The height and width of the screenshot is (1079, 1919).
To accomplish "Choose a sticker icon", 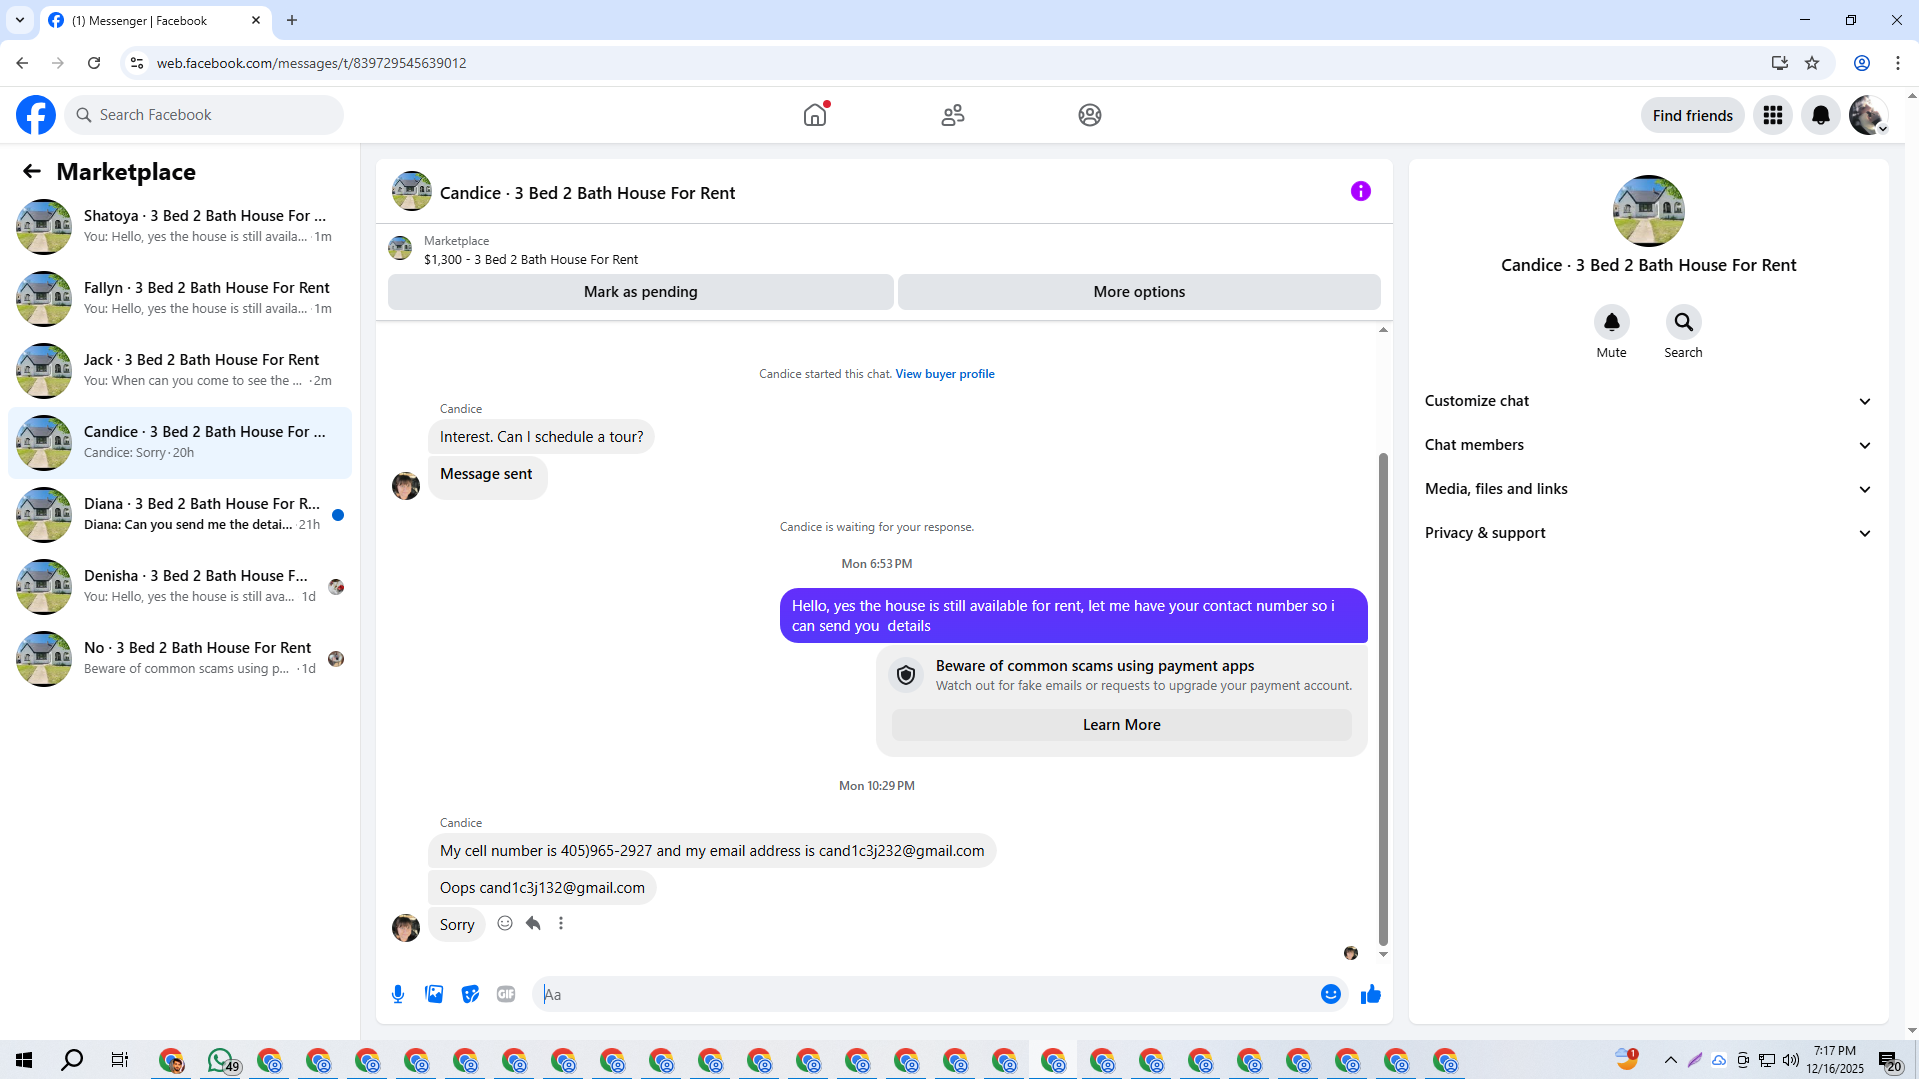I will (x=470, y=994).
